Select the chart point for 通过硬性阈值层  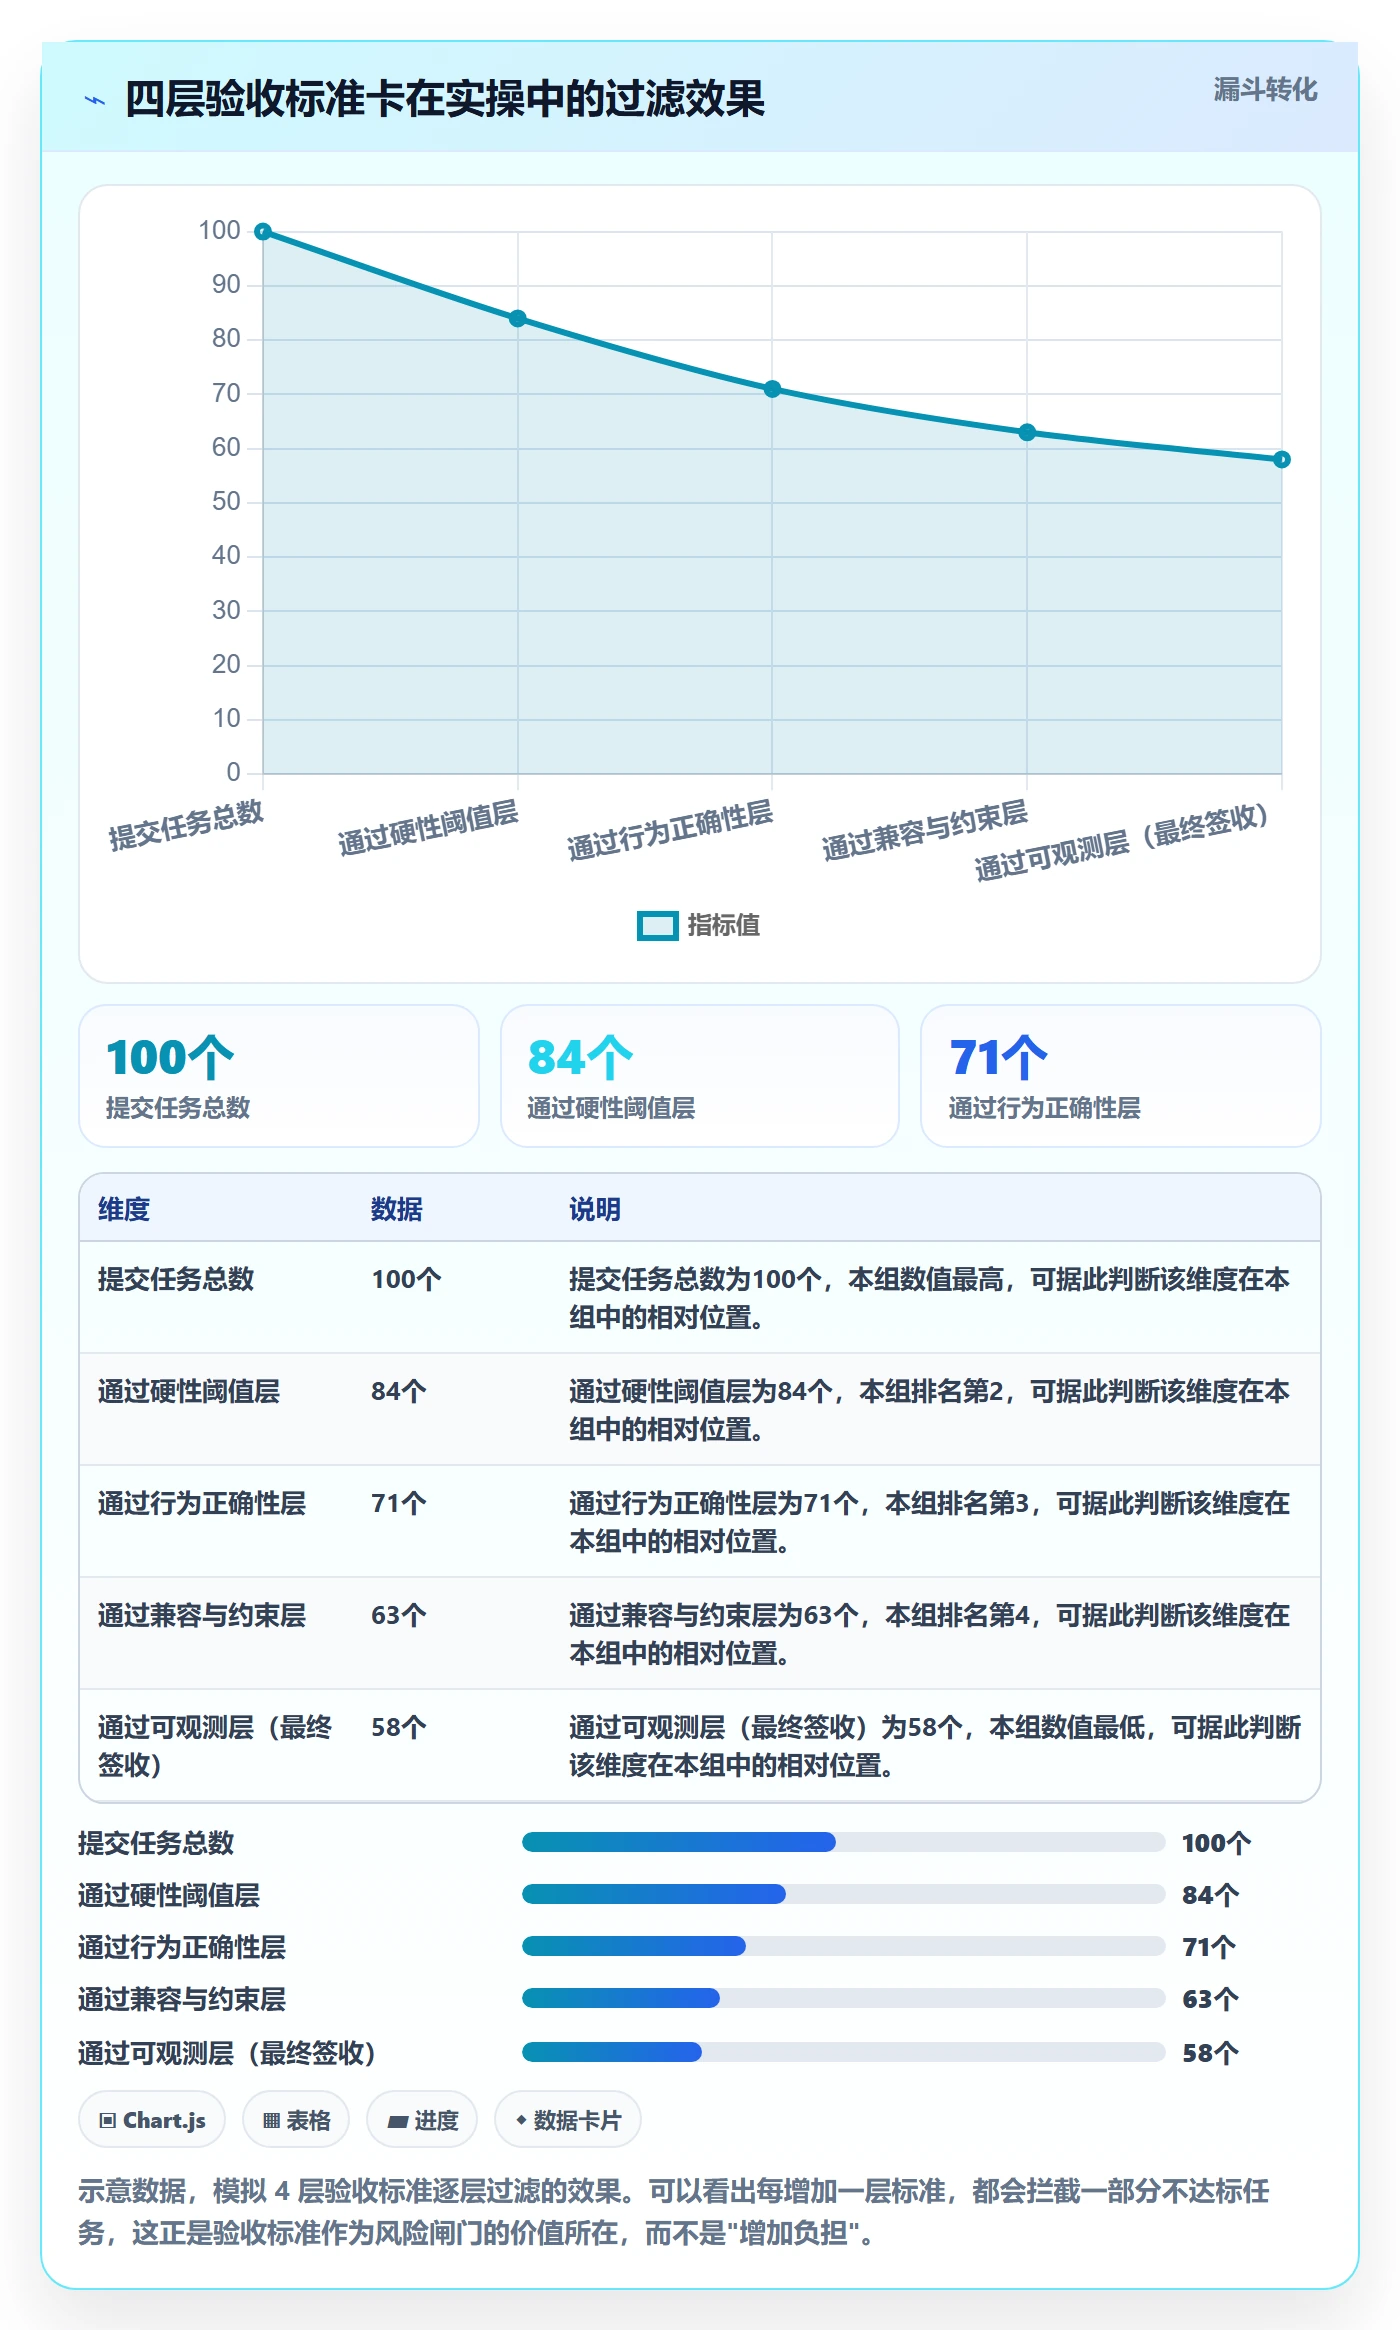518,319
